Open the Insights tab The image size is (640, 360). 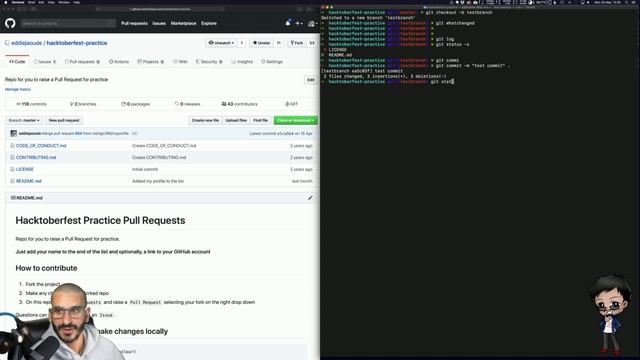click(x=242, y=62)
